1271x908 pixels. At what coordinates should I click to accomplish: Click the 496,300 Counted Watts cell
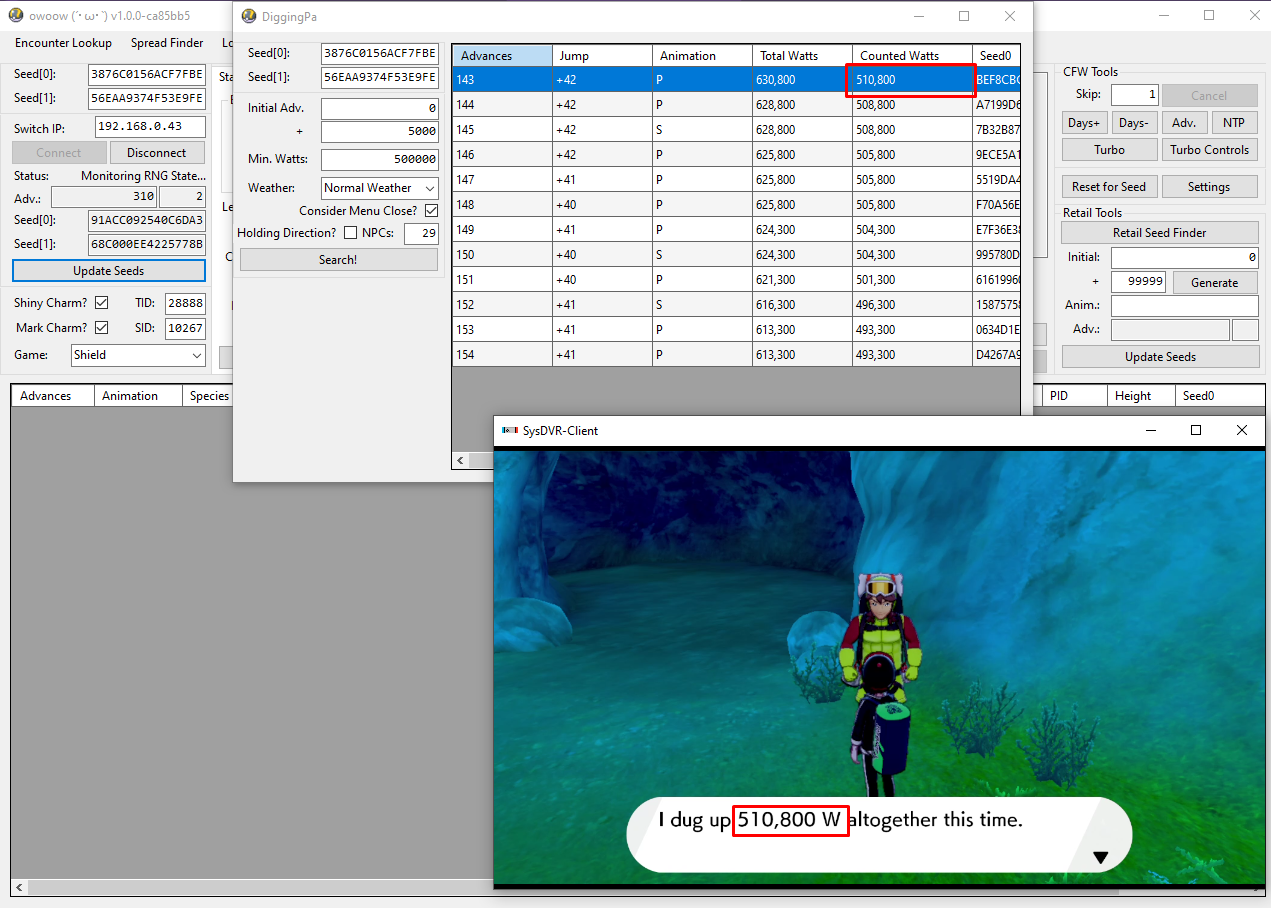912,305
